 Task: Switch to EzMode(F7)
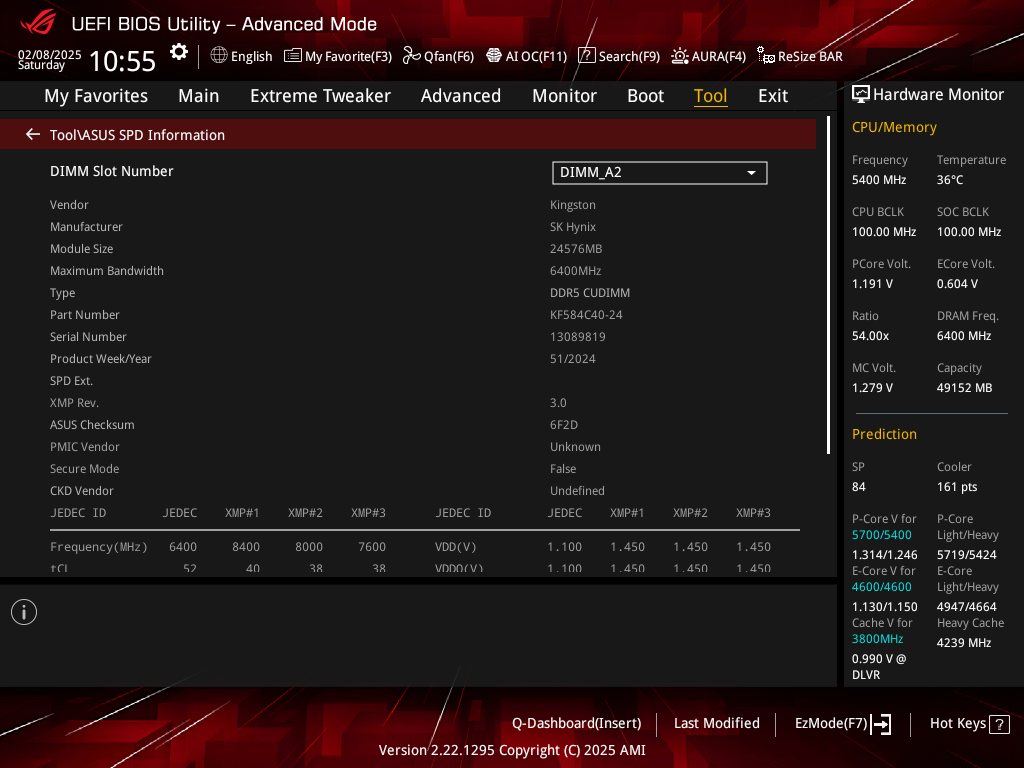pos(842,724)
